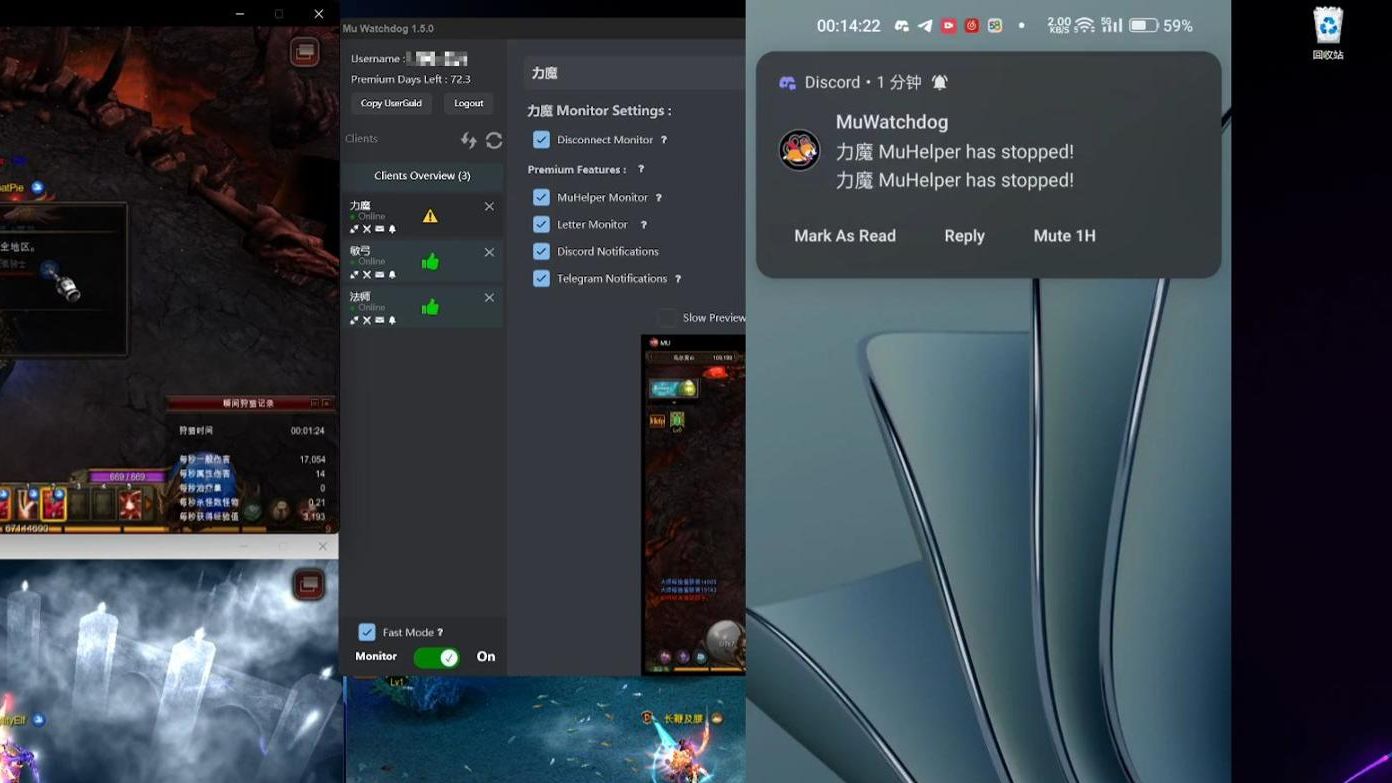Click the help mark next to Premium Features
The width and height of the screenshot is (1392, 783).
641,170
